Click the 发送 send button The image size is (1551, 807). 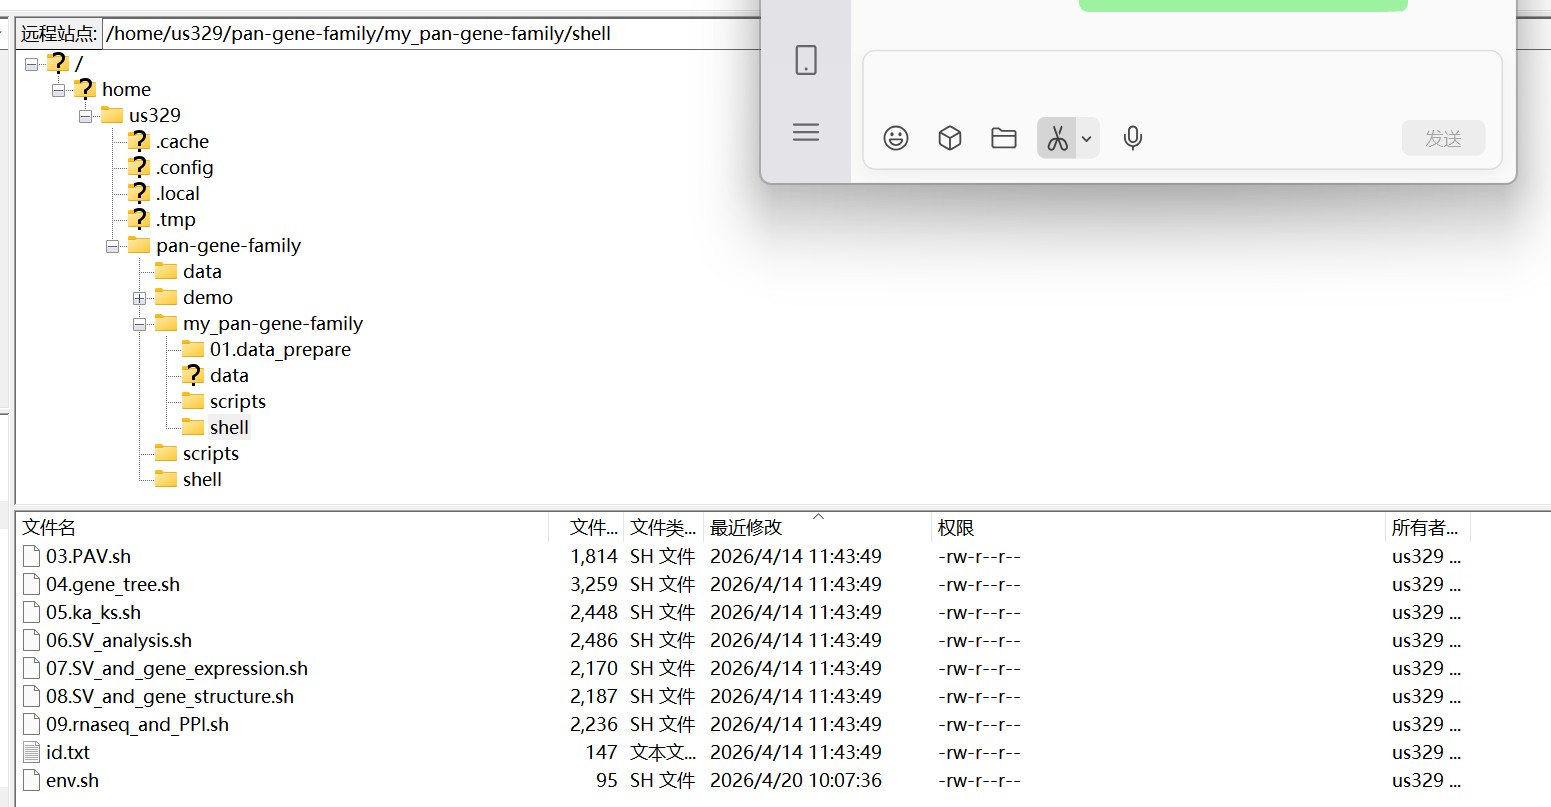point(1443,138)
